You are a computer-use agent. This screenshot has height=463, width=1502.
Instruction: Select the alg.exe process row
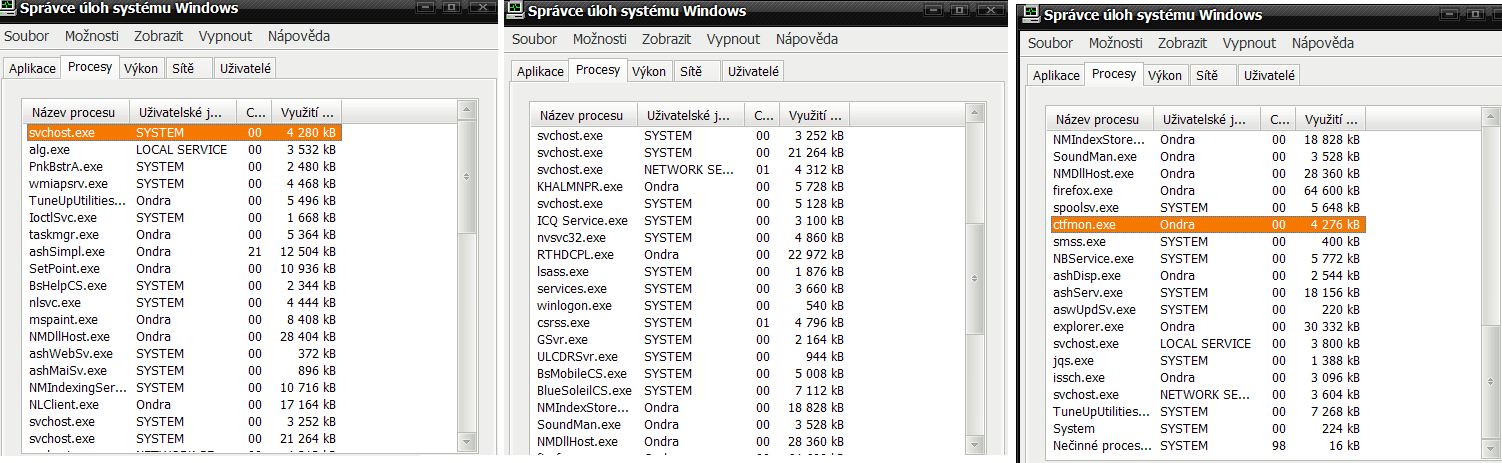(x=184, y=149)
